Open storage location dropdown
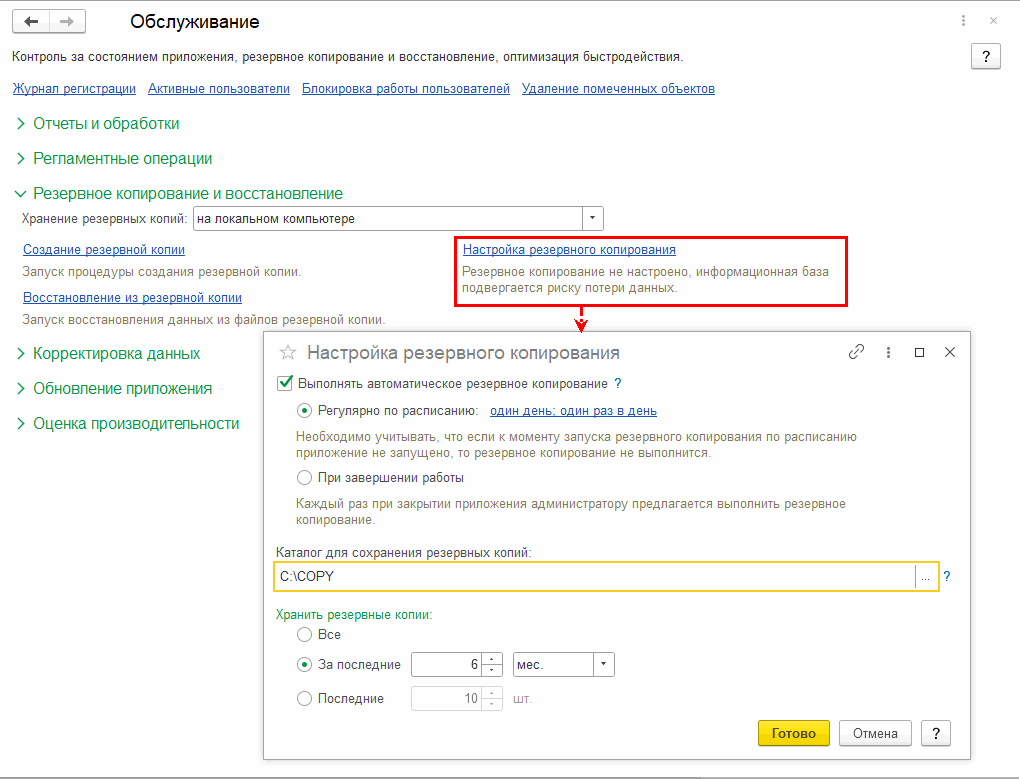 click(593, 218)
